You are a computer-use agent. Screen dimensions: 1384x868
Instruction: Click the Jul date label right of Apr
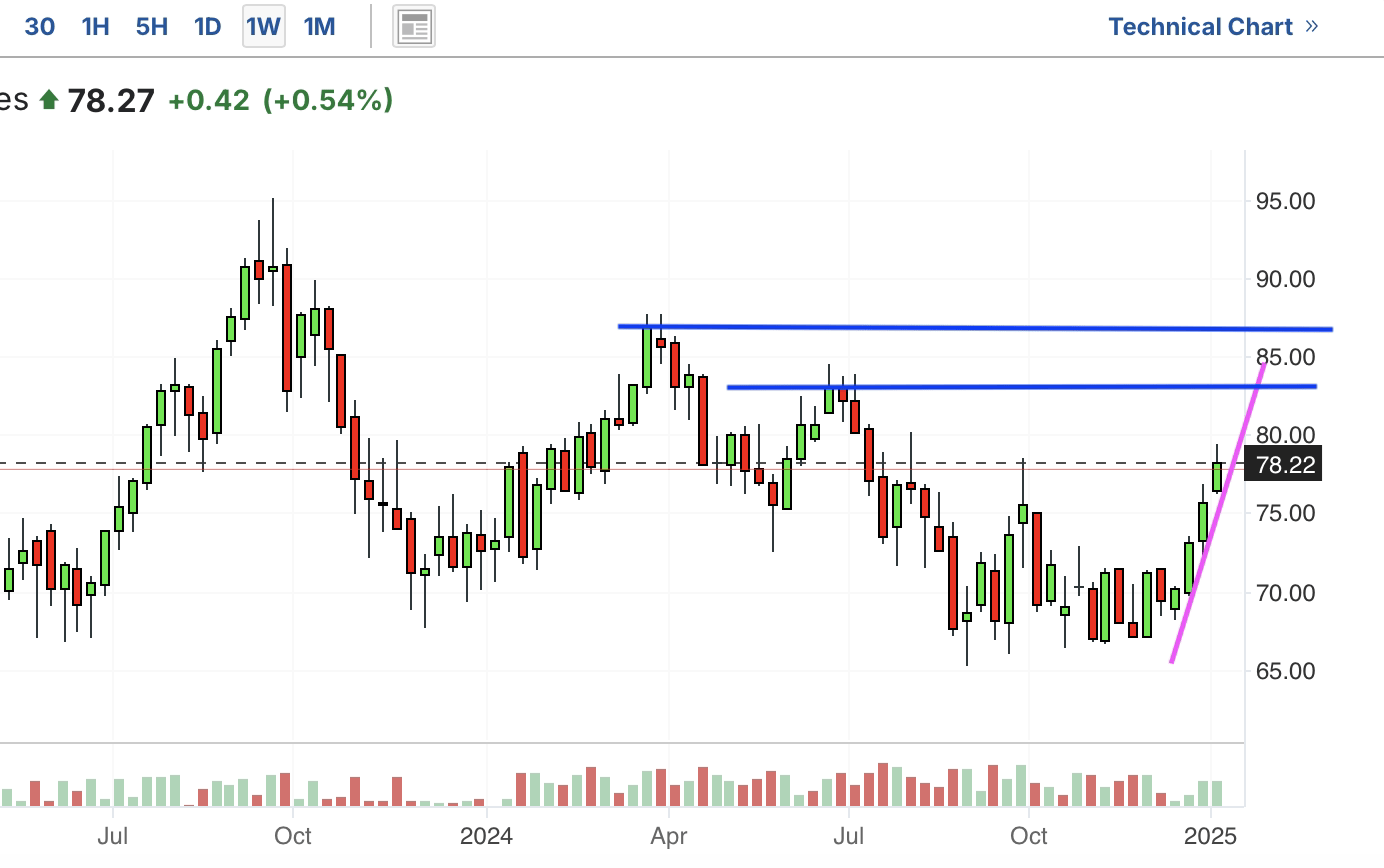(x=849, y=835)
